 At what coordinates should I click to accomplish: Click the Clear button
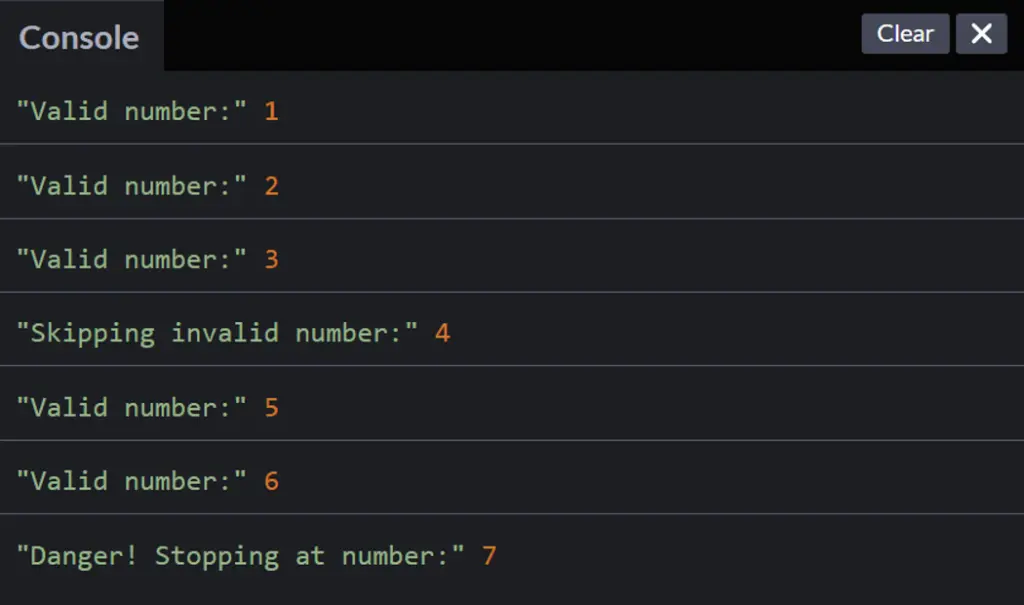pyautogui.click(x=905, y=34)
